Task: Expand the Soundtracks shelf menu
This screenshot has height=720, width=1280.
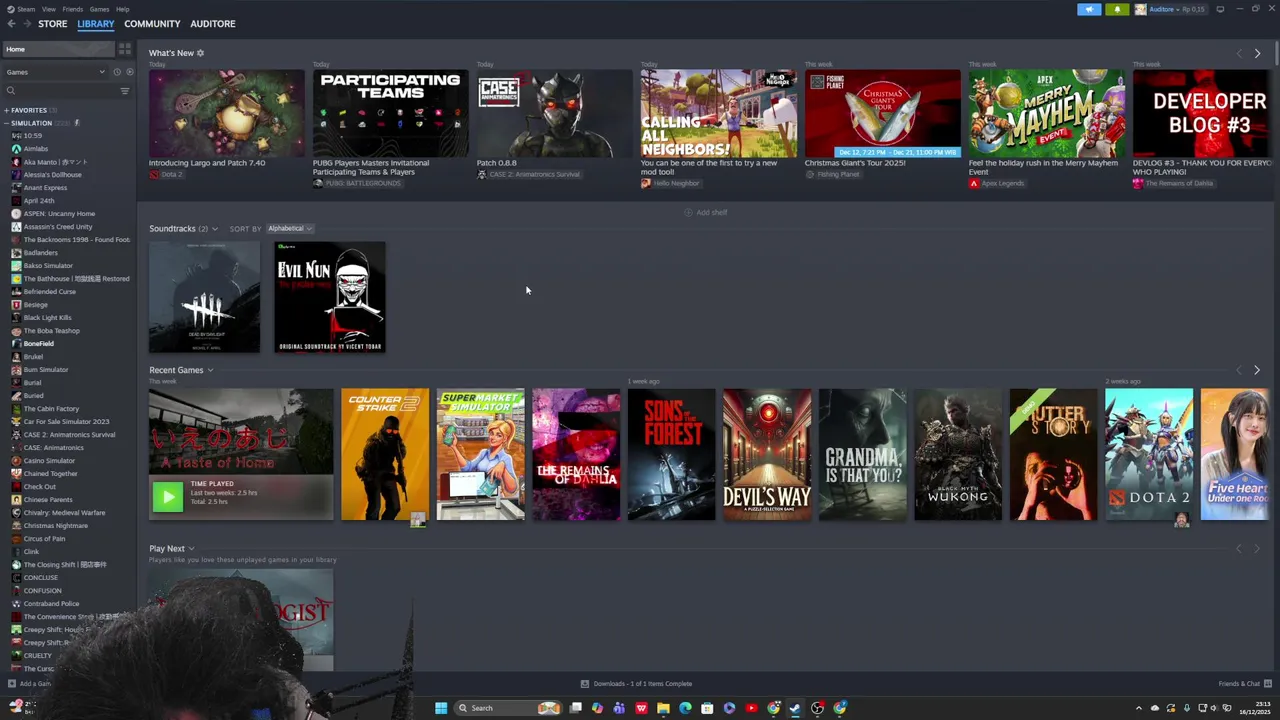Action: [214, 229]
